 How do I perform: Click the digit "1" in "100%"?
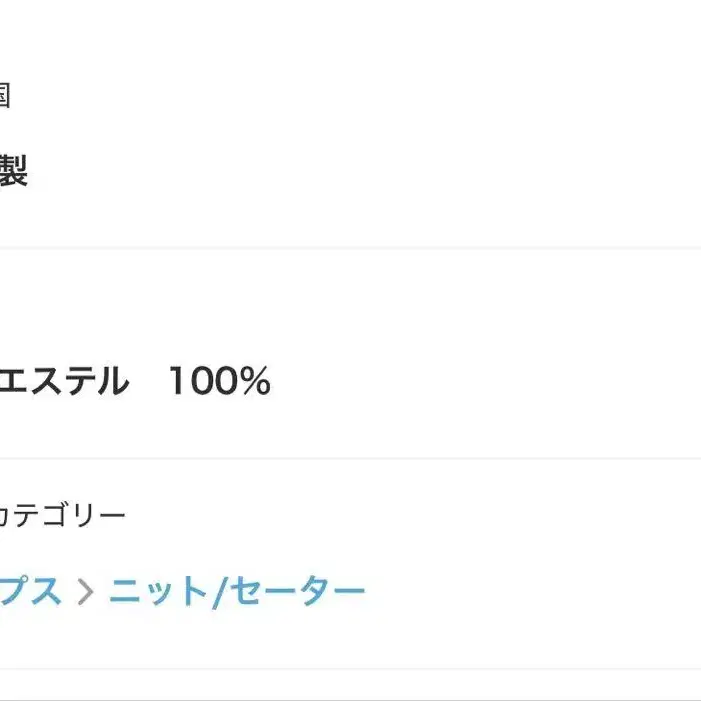(177, 381)
